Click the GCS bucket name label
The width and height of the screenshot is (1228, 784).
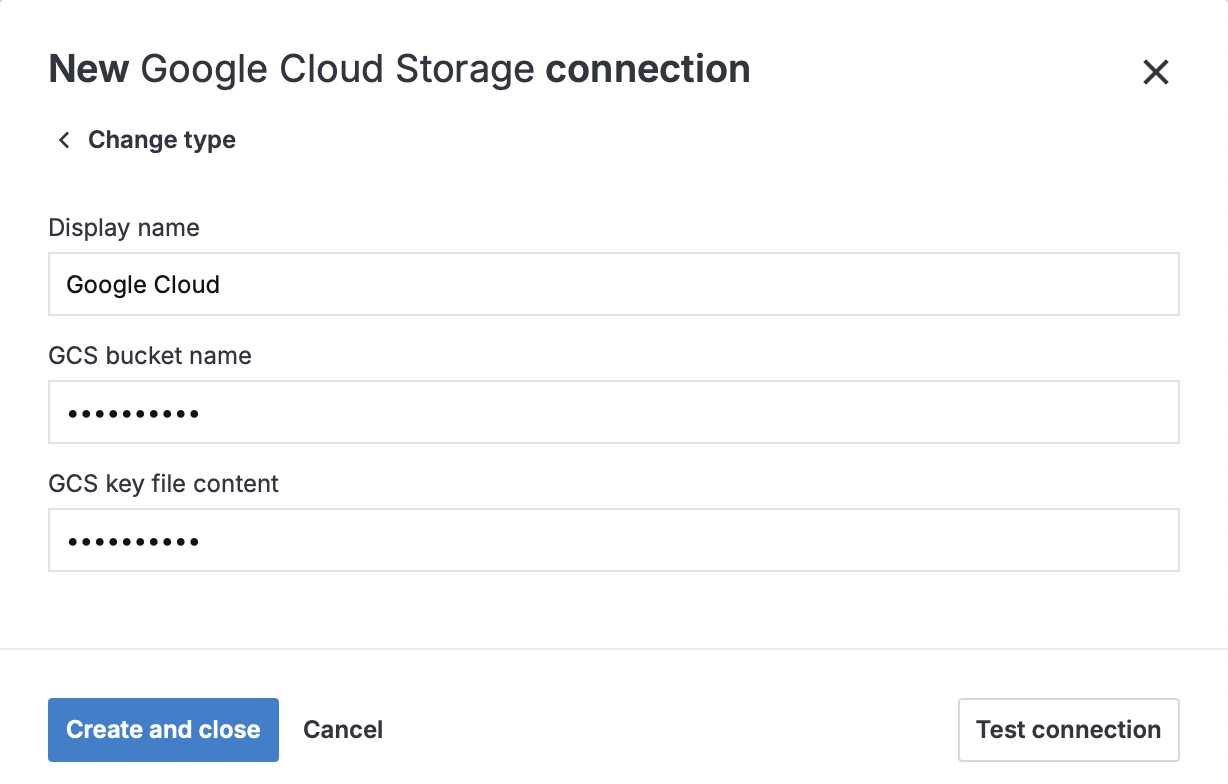coord(149,356)
